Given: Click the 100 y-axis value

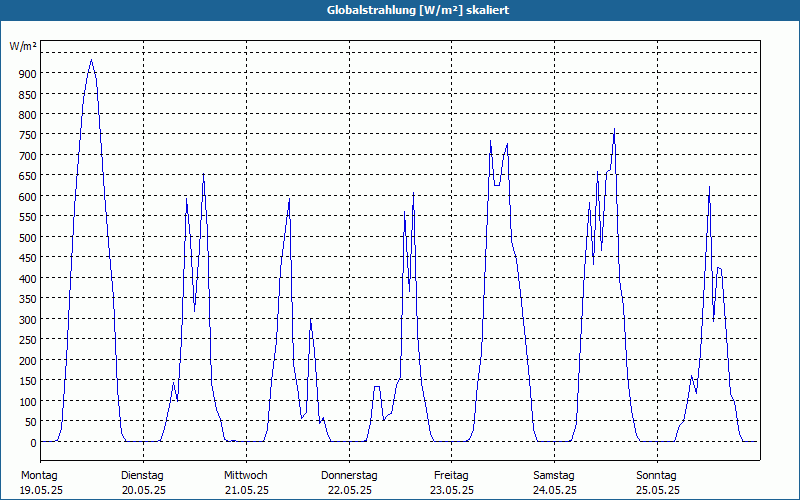Looking at the screenshot, I should (x=28, y=402).
